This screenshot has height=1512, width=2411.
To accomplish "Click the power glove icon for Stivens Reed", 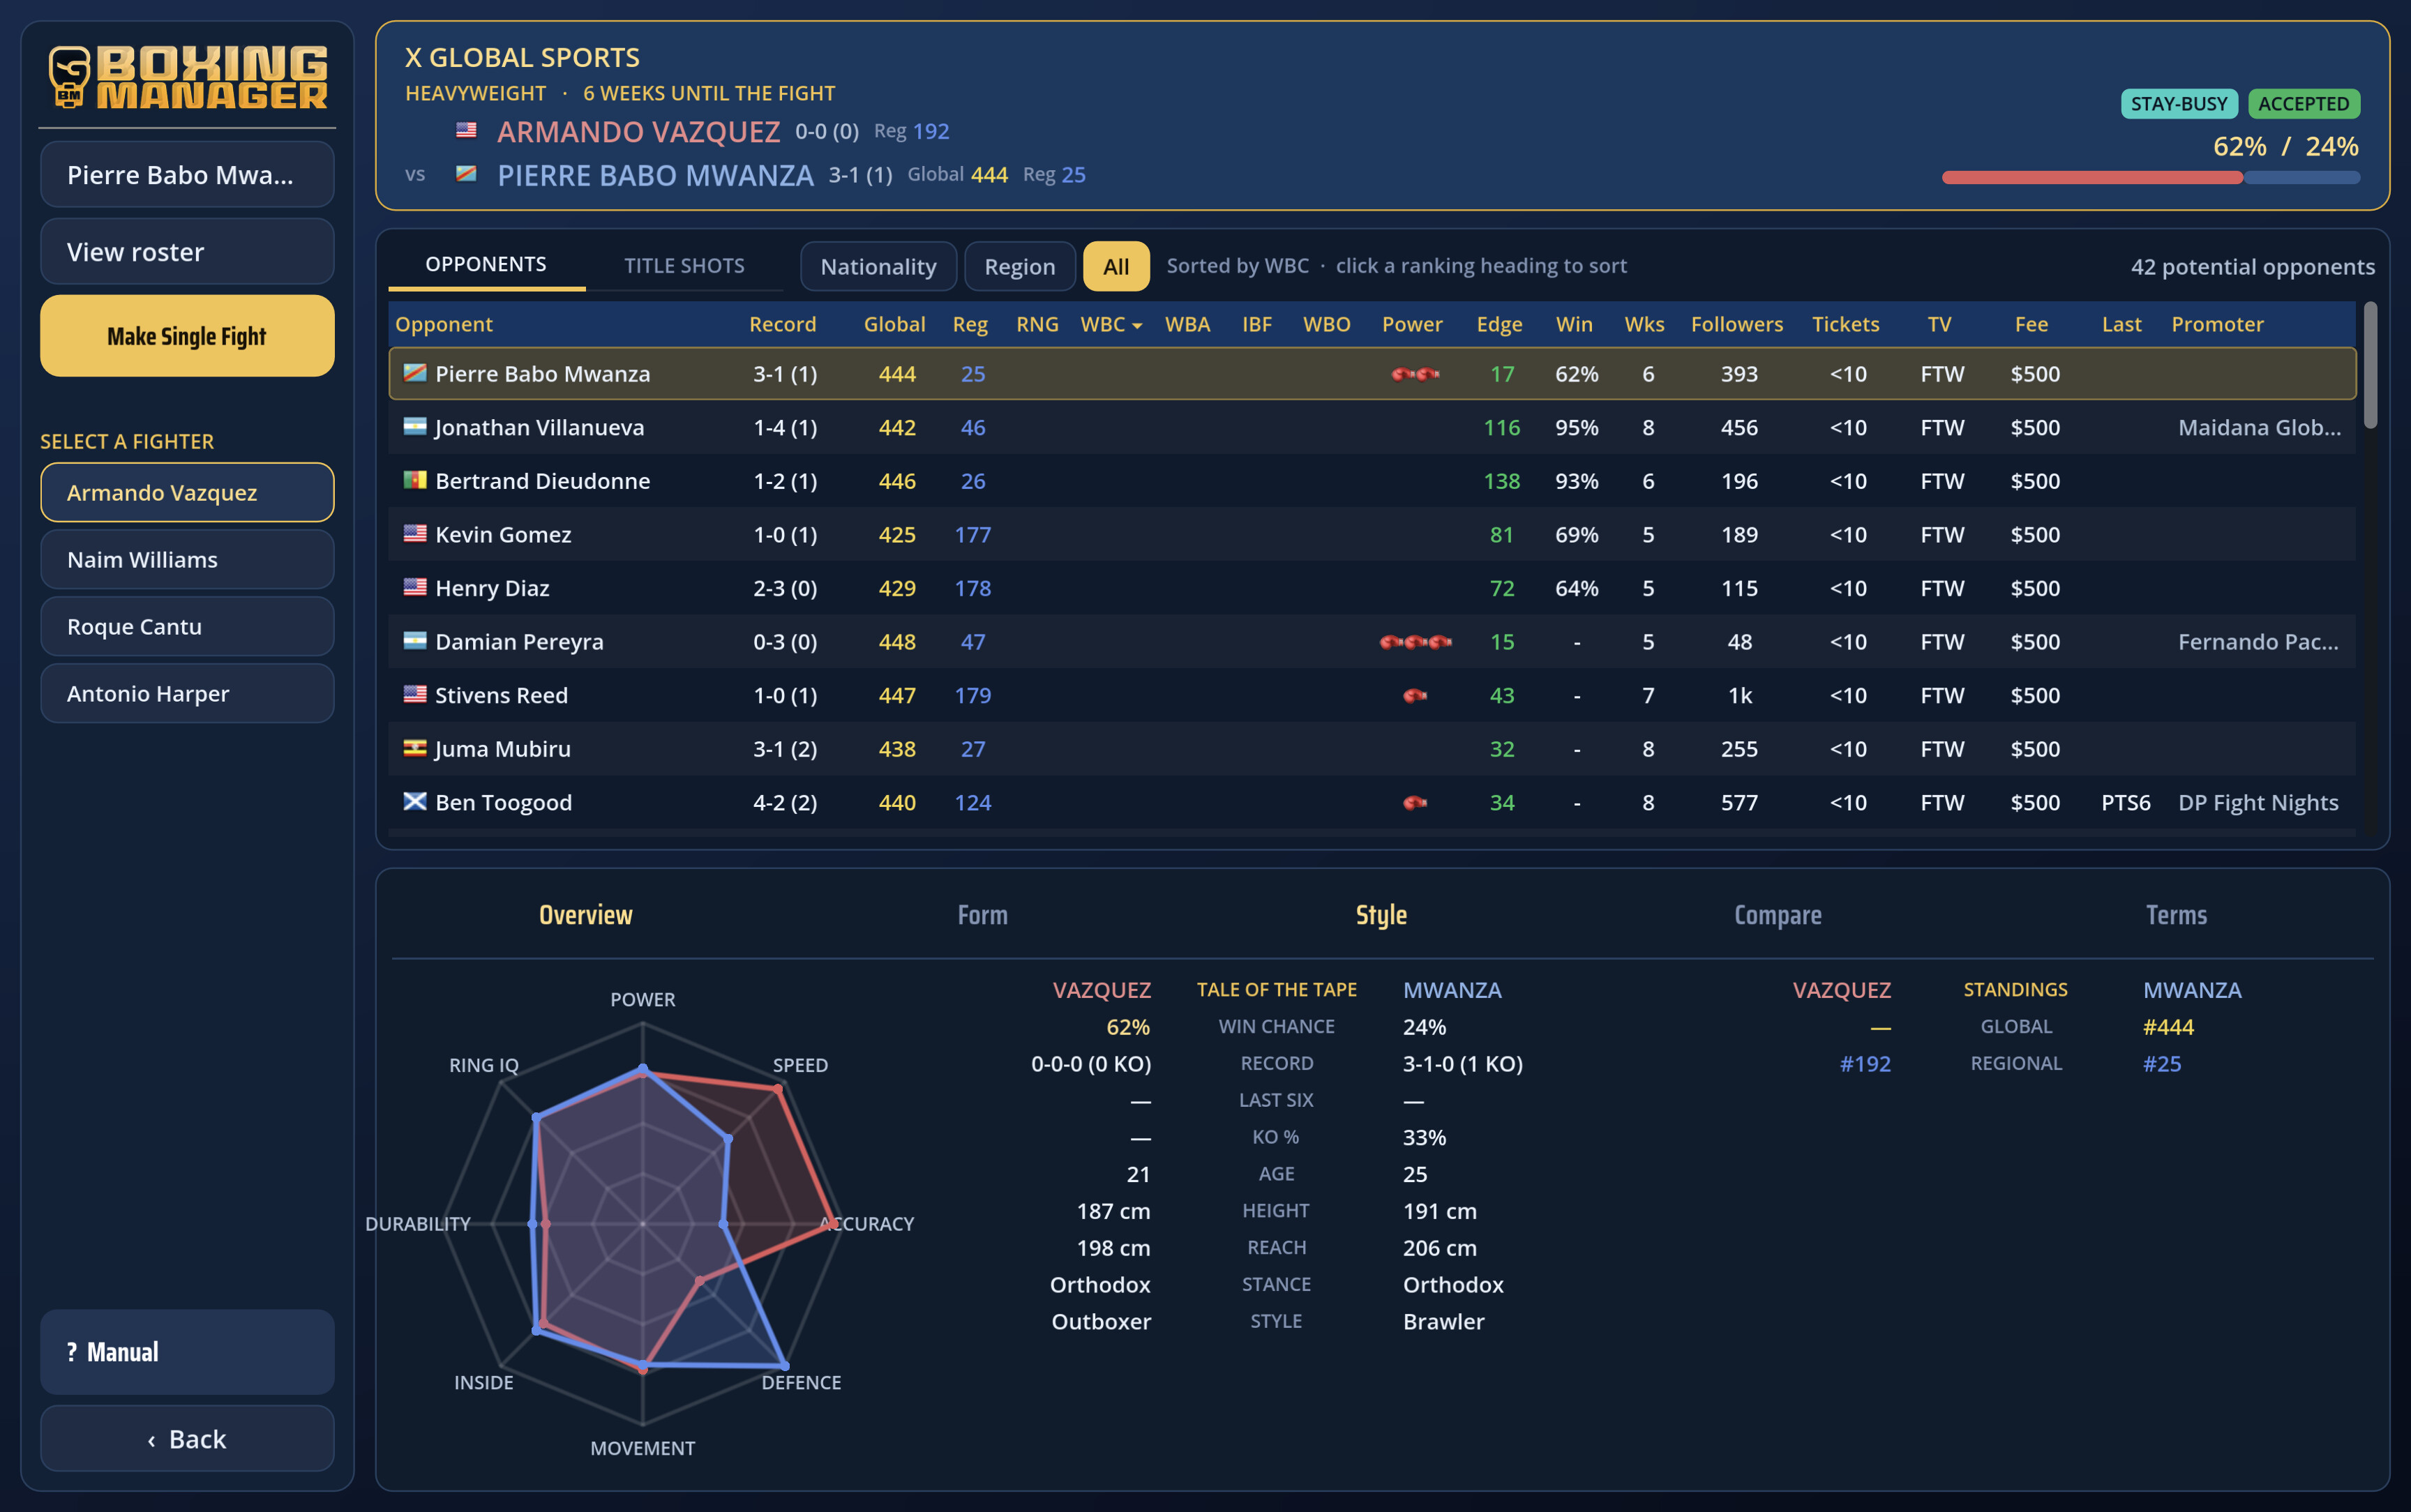I will tap(1415, 695).
